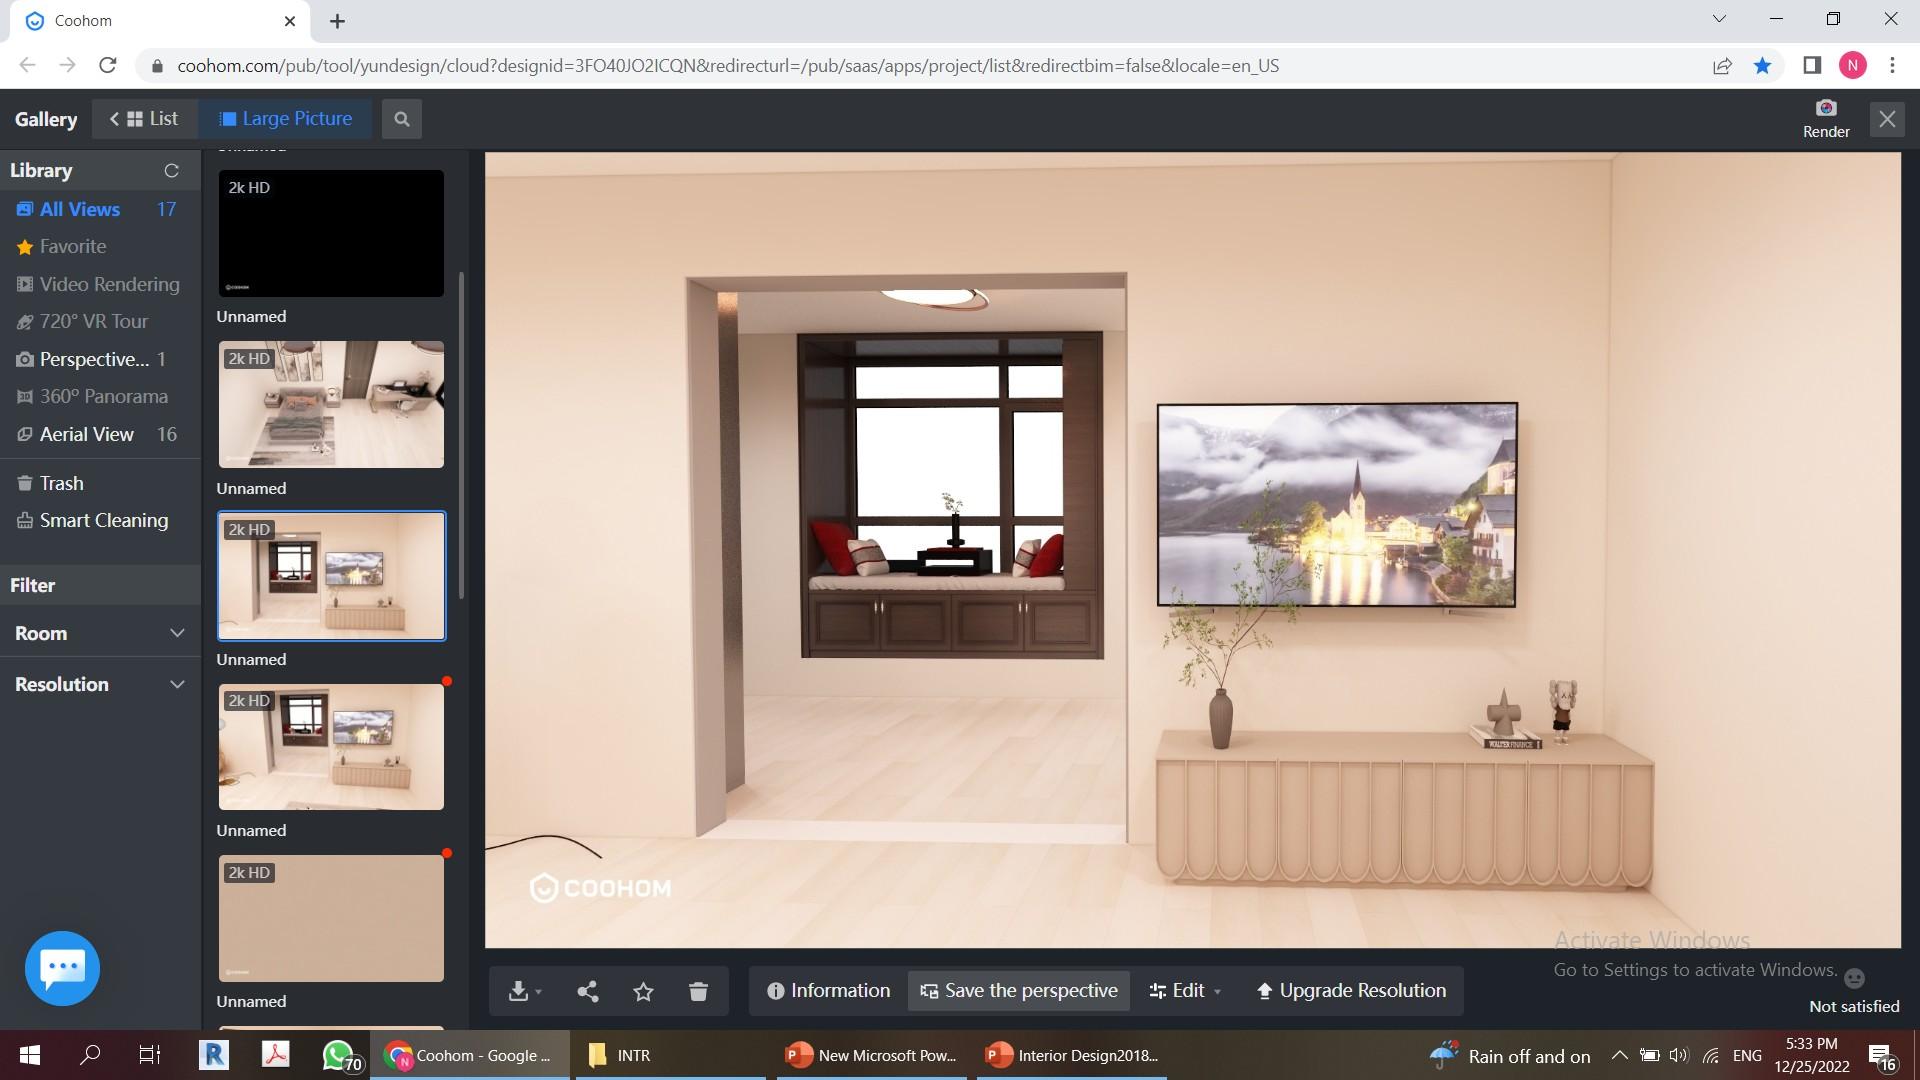Refresh the Library with the reload icon
Screen dimensions: 1920x1080
[171, 171]
